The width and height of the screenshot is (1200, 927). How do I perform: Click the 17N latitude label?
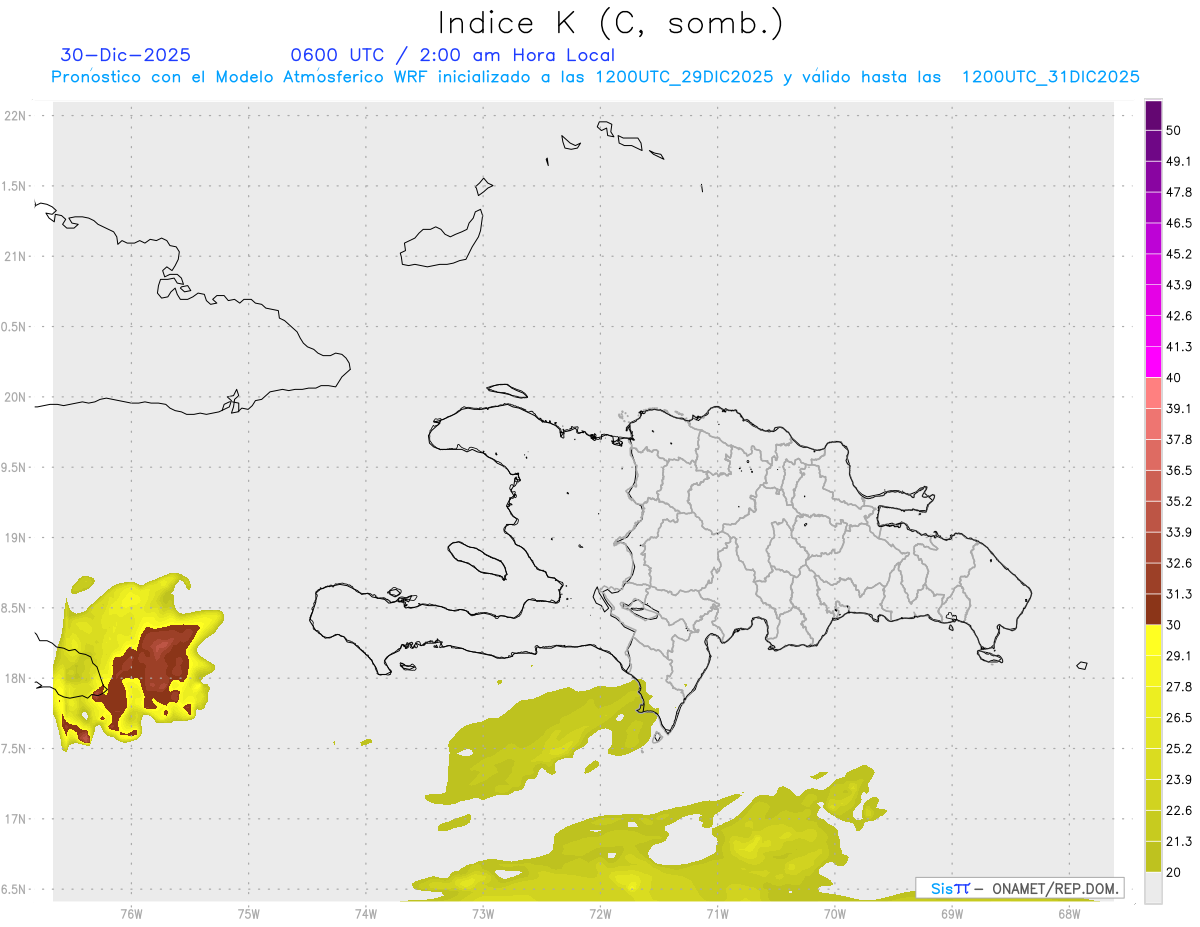(17, 819)
